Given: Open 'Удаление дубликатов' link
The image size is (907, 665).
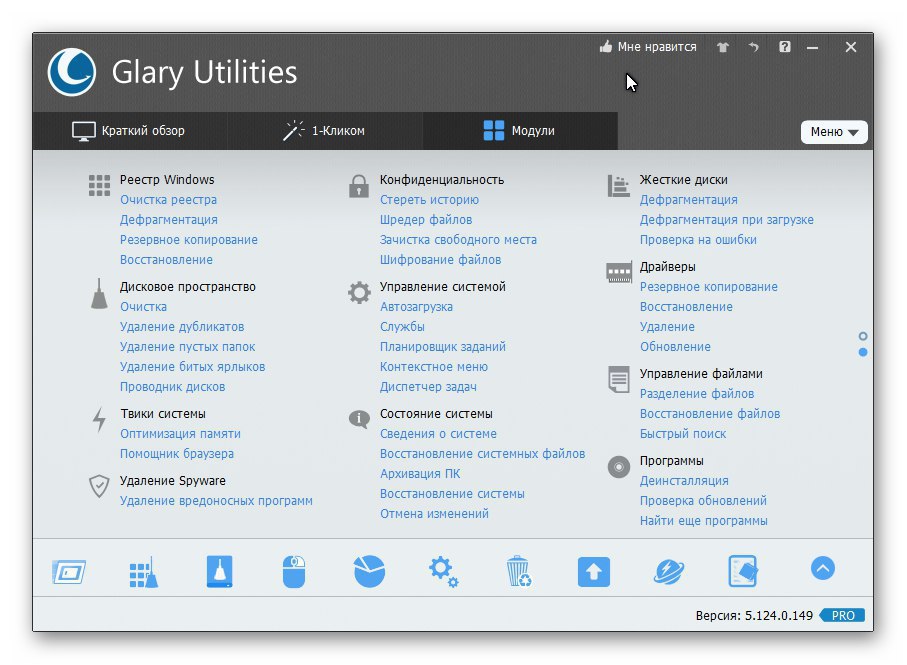Looking at the screenshot, I should [x=182, y=327].
